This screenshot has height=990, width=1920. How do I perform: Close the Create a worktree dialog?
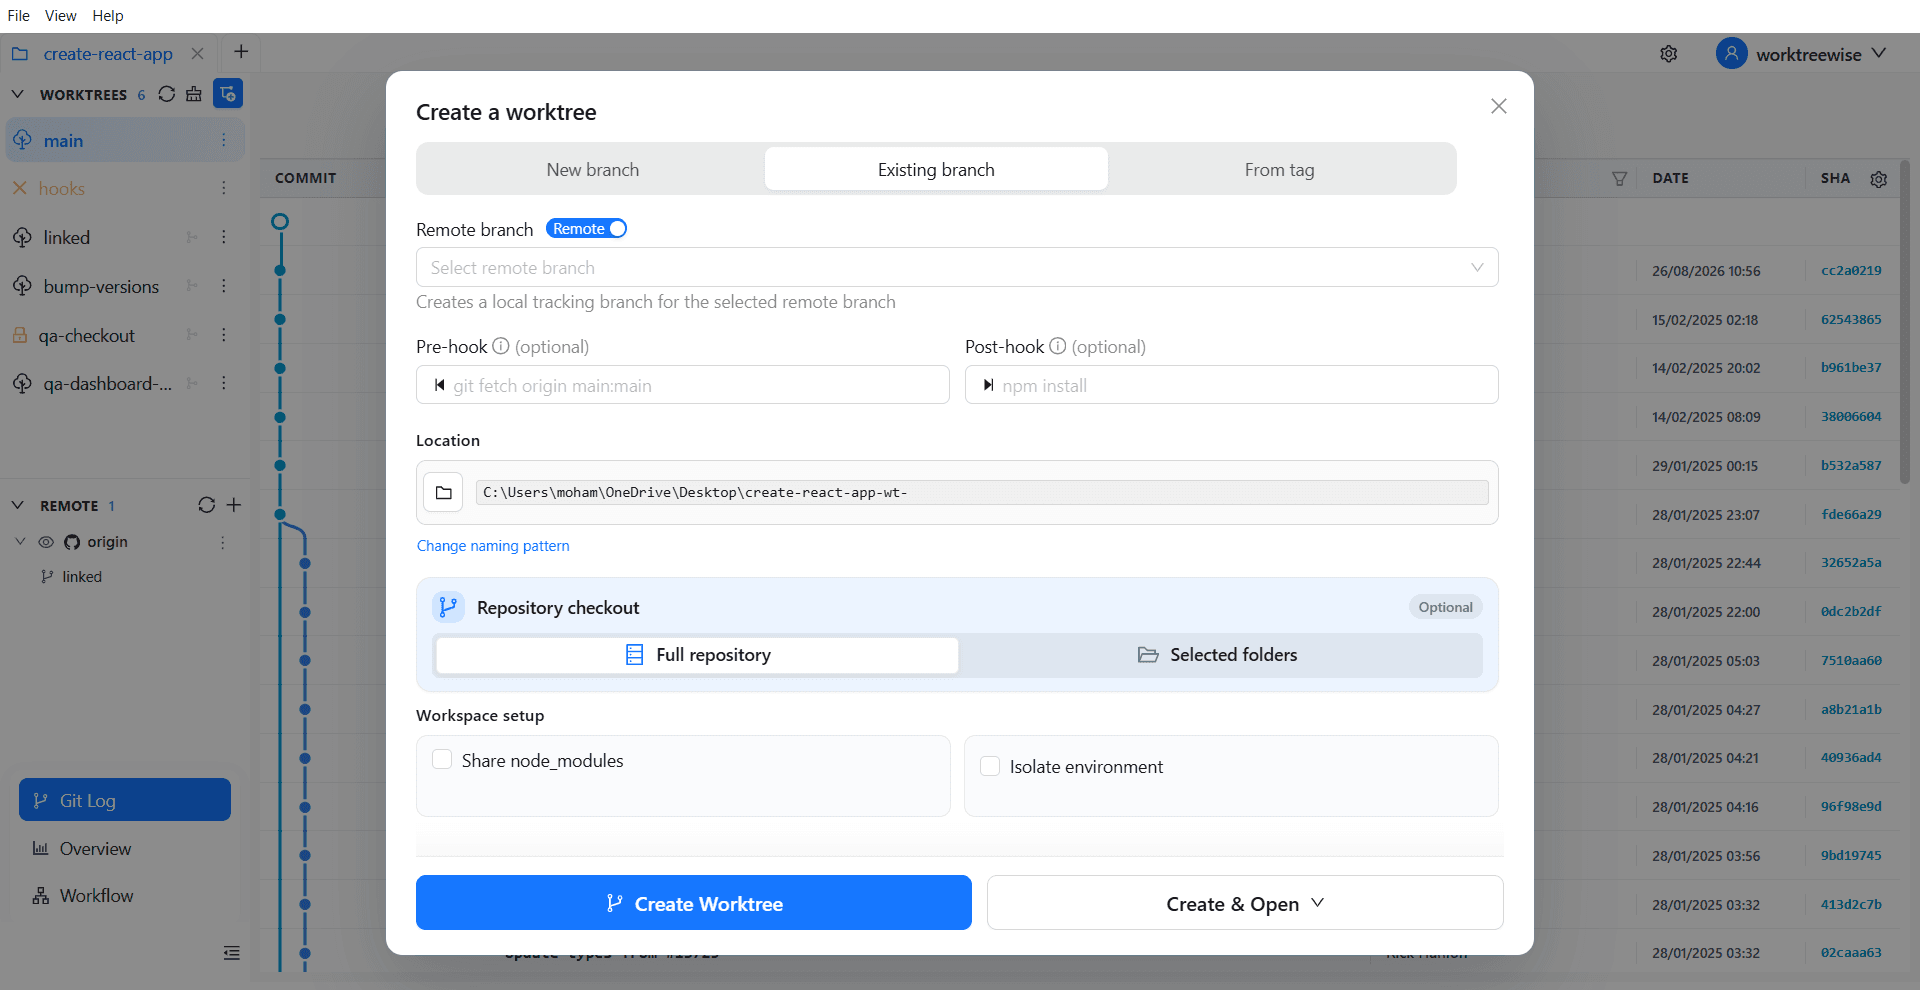coord(1499,106)
